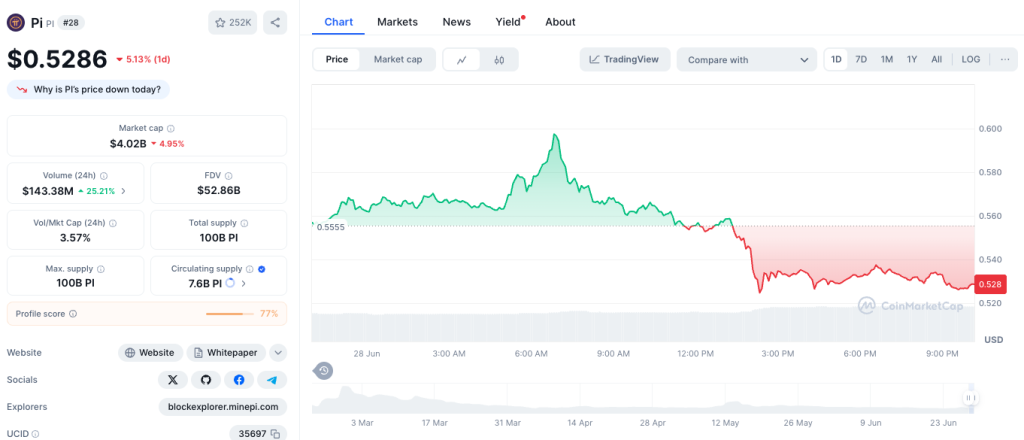Screen dimensions: 1024x440
Task: Open the Facebook social link
Action: [239, 380]
